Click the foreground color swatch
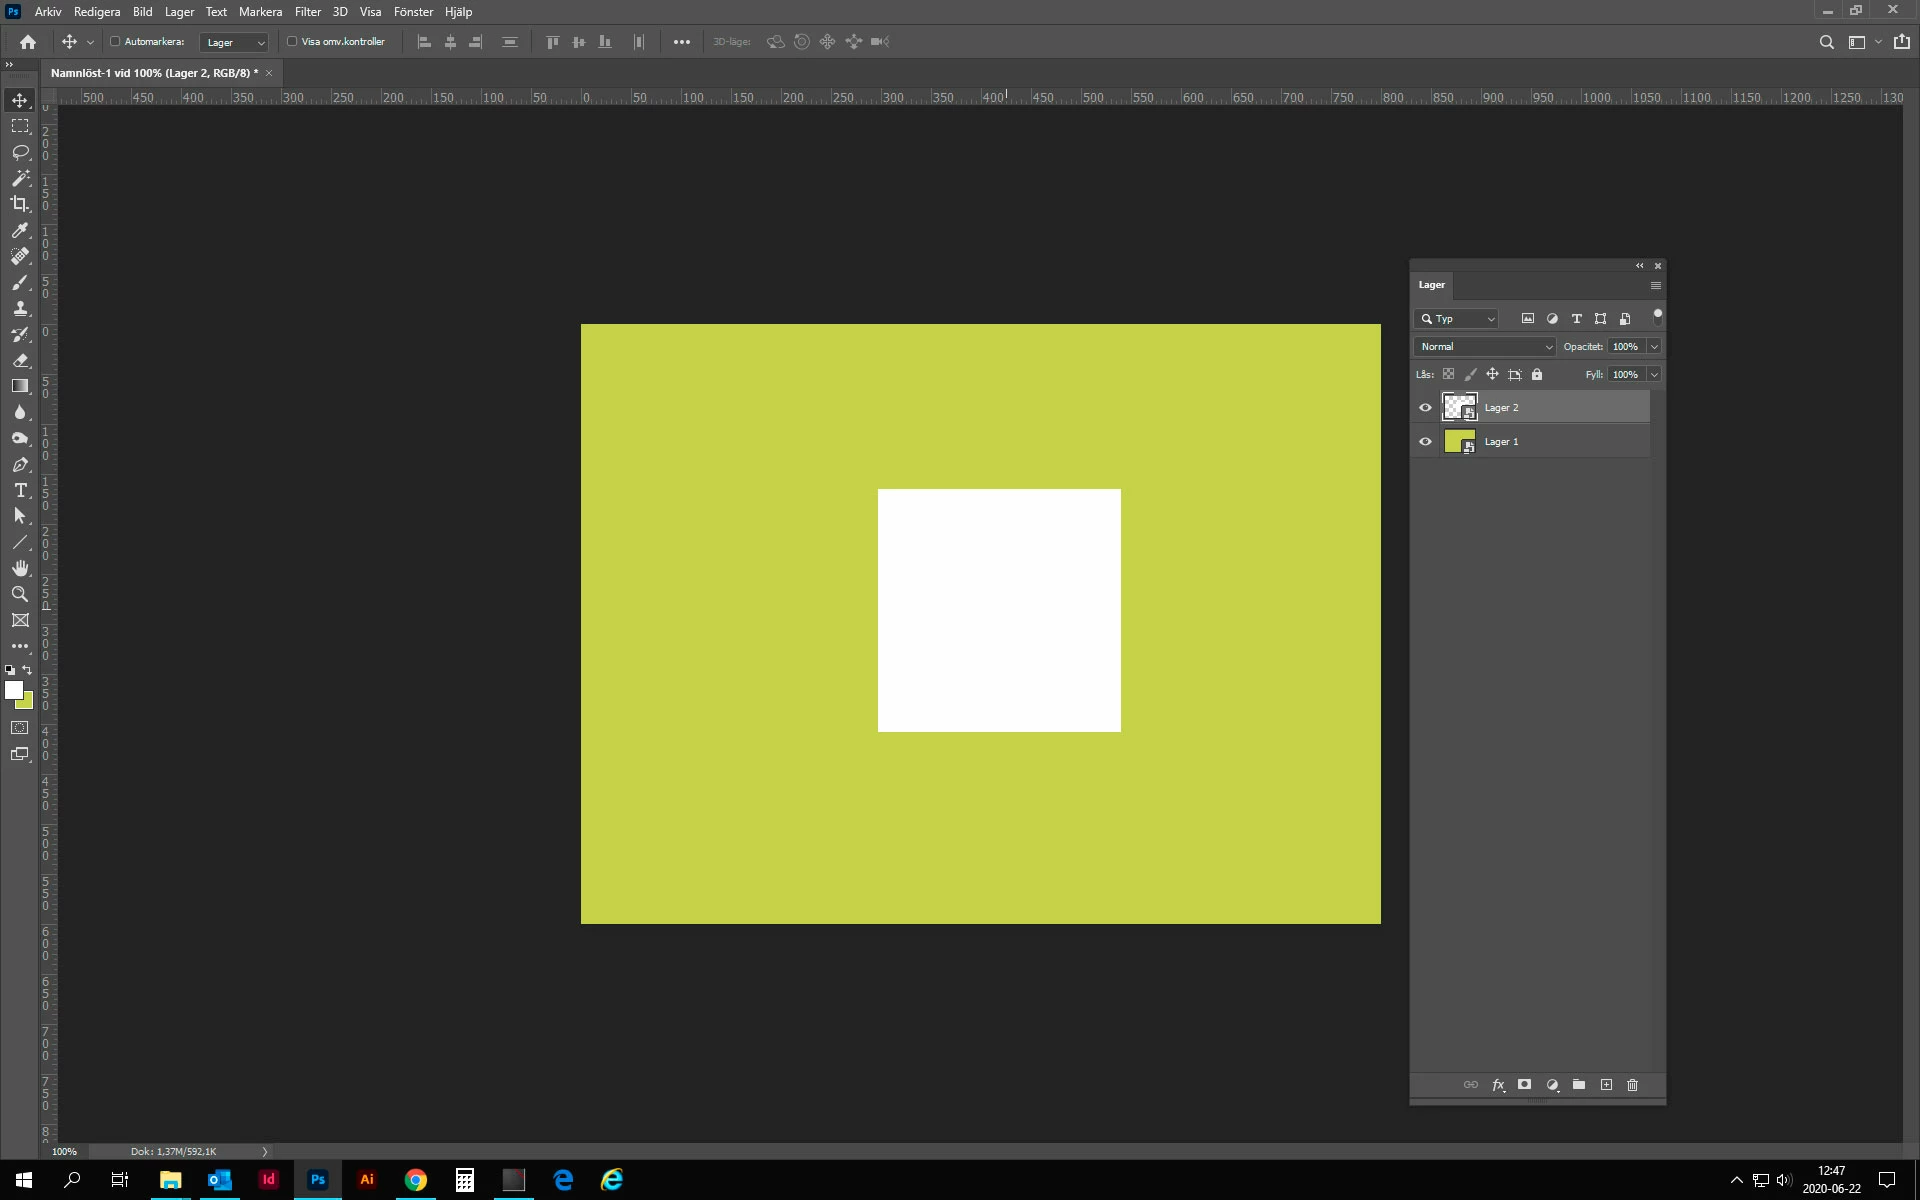The image size is (1920, 1200). (13, 690)
